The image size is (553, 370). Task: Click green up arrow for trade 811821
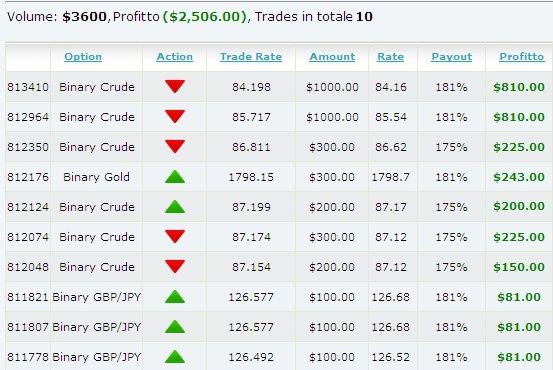pyautogui.click(x=175, y=297)
